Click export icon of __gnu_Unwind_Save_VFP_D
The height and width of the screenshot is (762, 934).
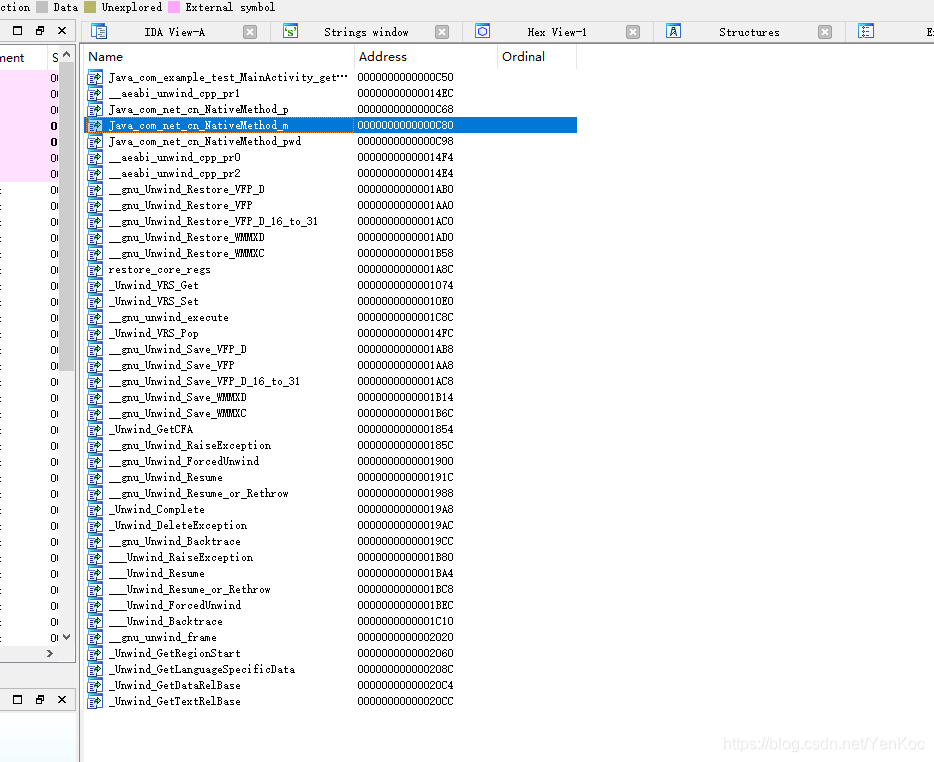click(x=95, y=350)
